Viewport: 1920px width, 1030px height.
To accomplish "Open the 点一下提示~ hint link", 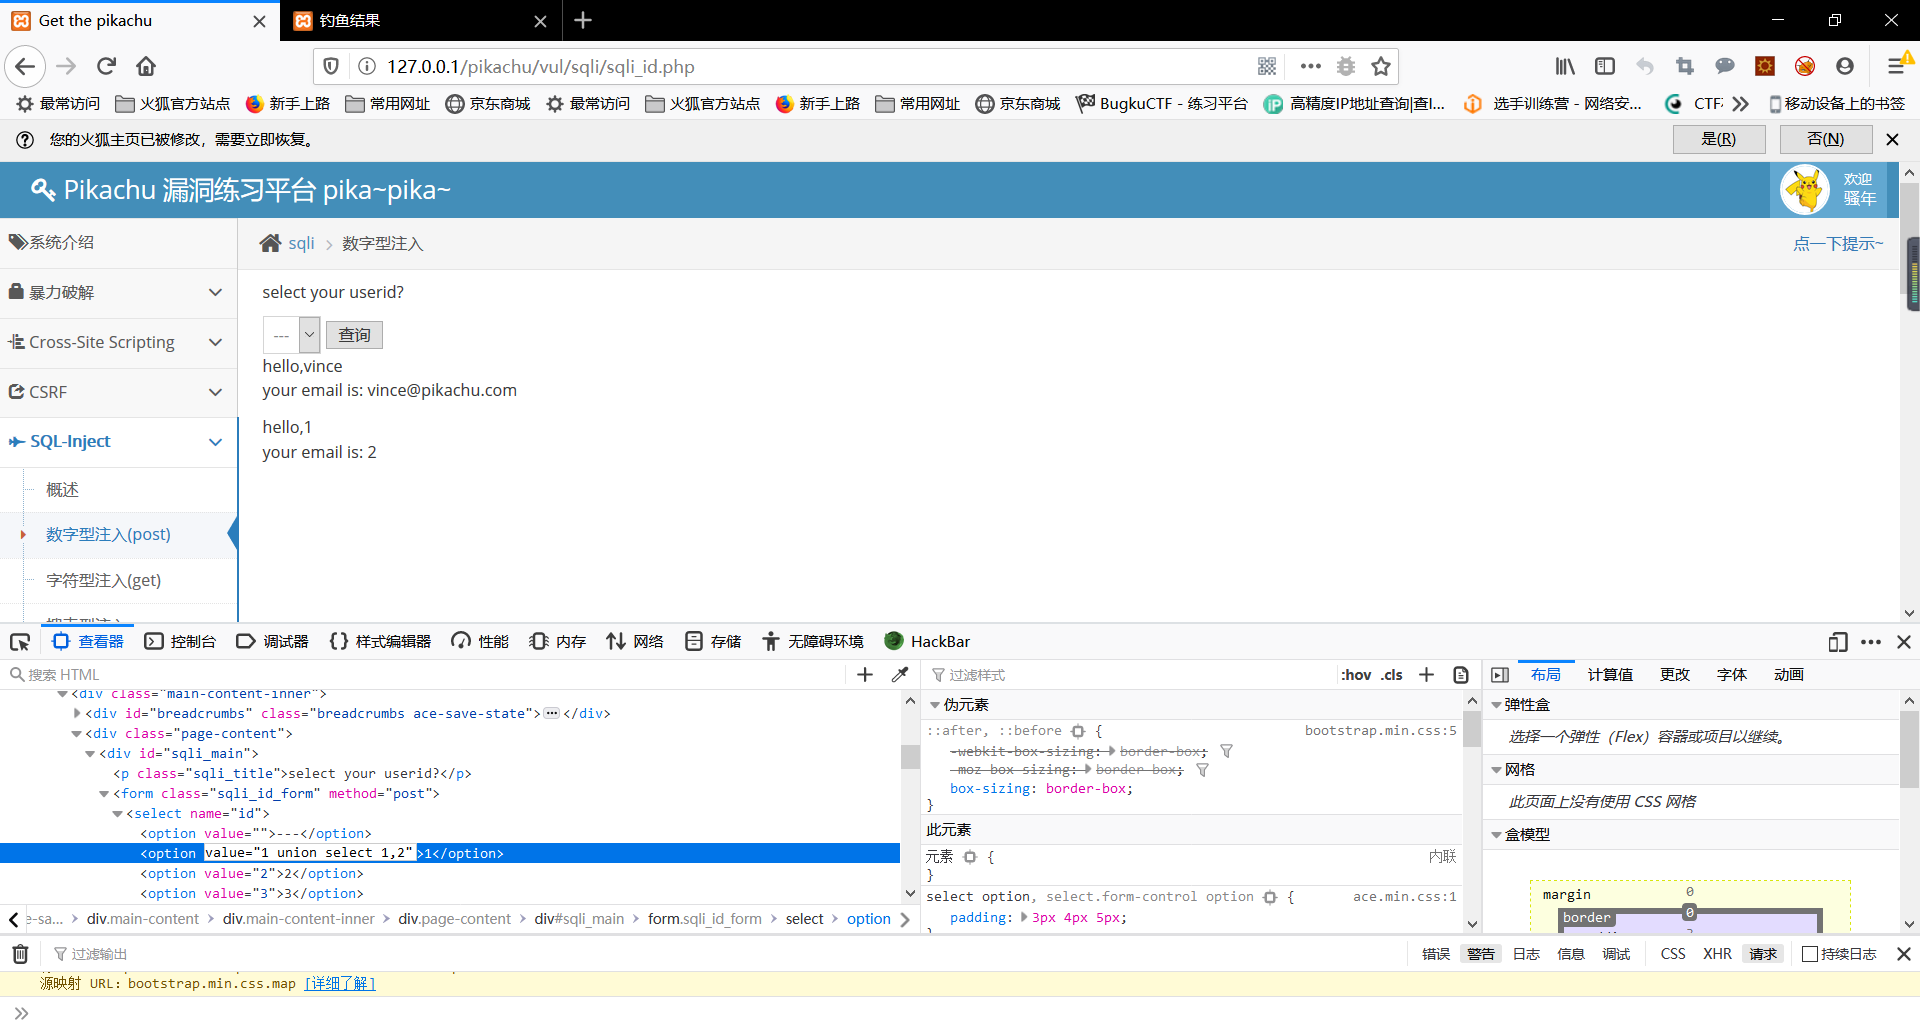I will pos(1838,243).
